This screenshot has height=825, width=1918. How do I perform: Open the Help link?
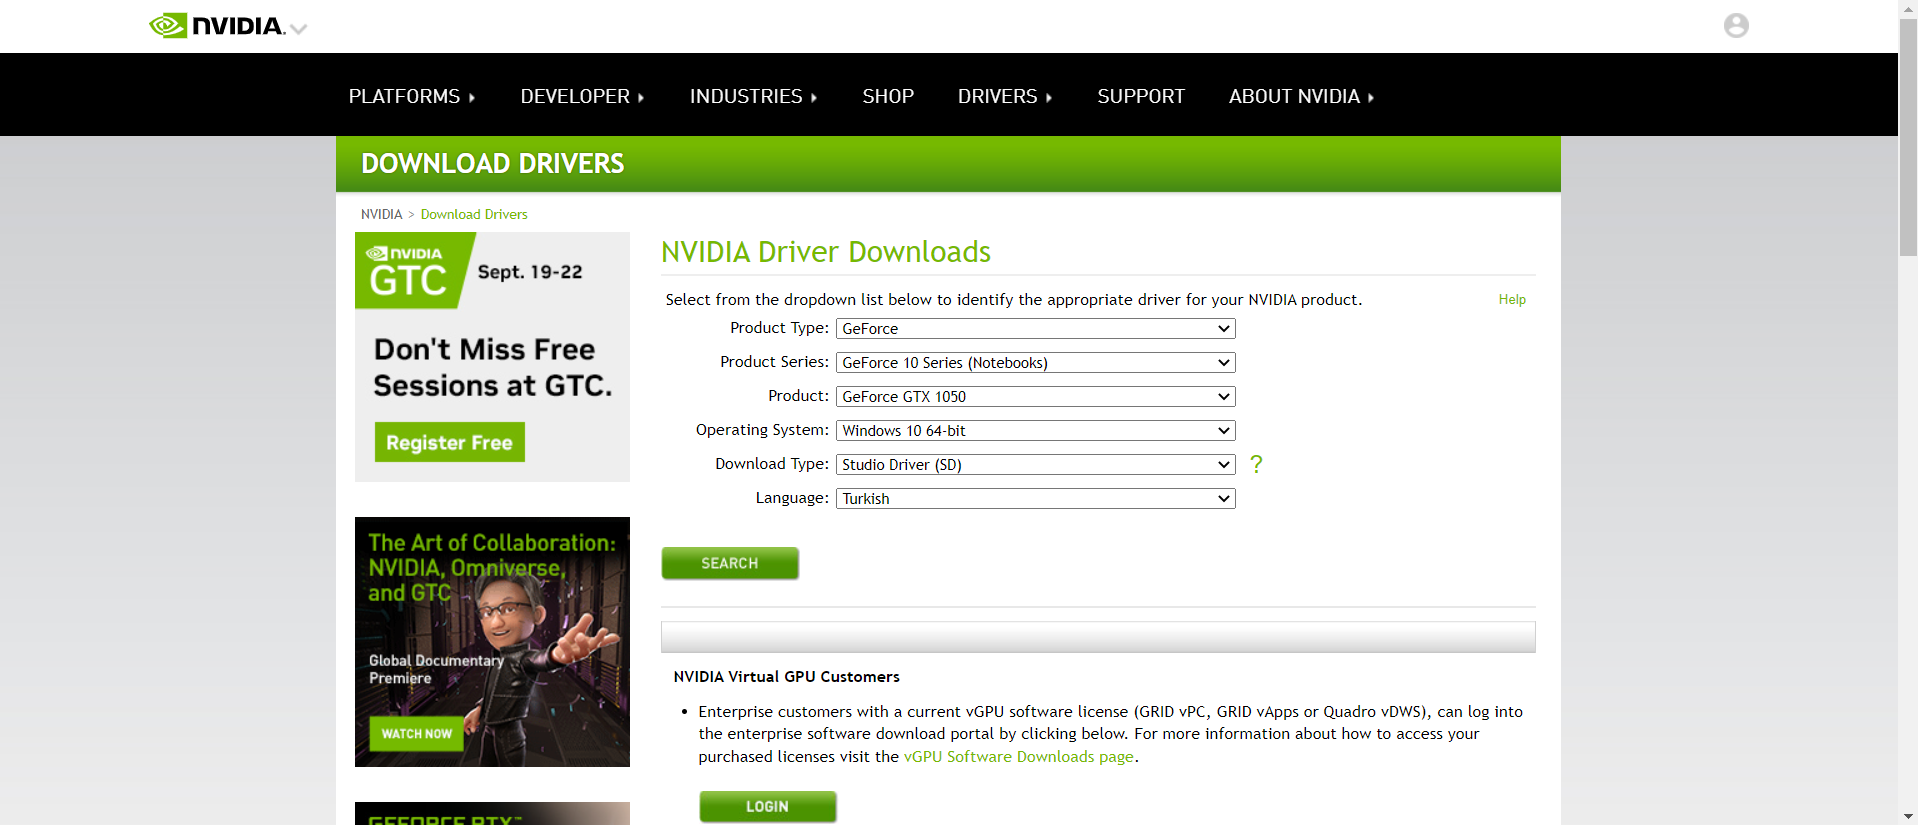tap(1512, 300)
